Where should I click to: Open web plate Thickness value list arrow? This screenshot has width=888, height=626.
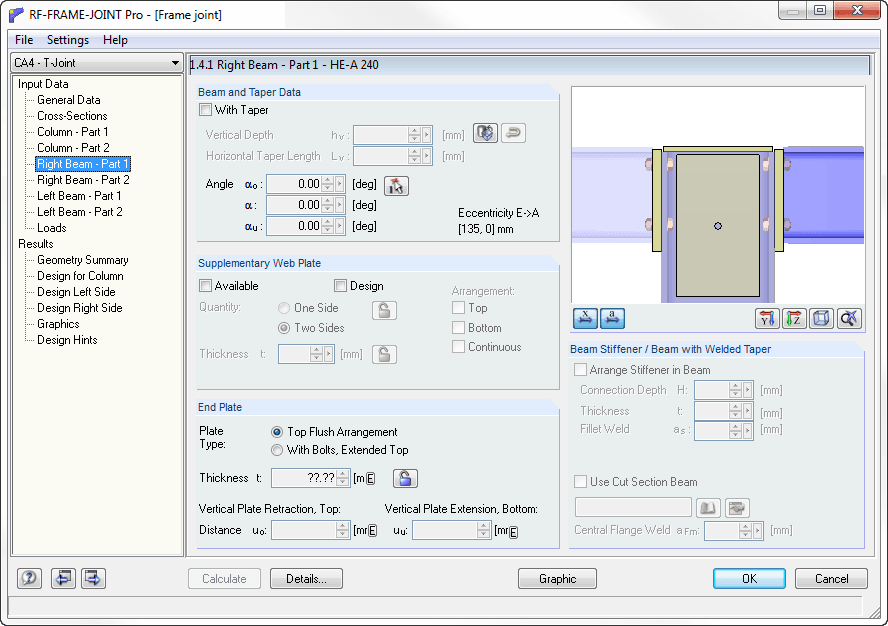[328, 354]
